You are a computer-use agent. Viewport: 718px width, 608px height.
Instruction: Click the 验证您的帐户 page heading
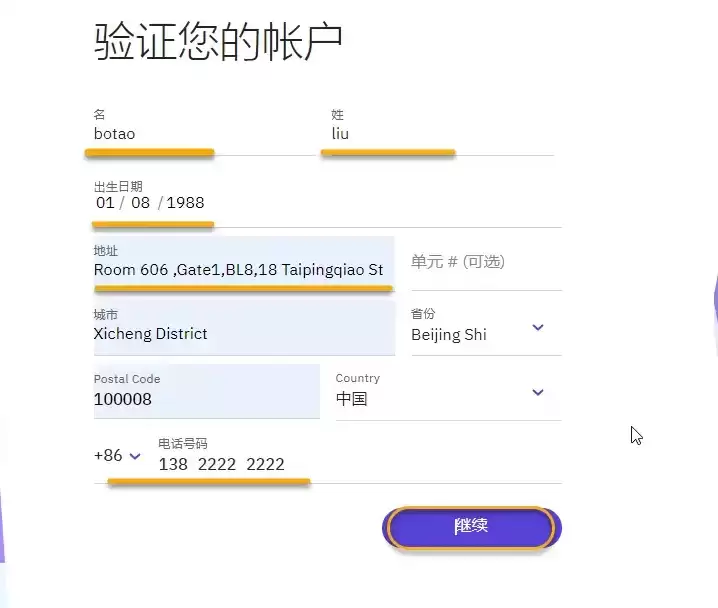pos(219,42)
